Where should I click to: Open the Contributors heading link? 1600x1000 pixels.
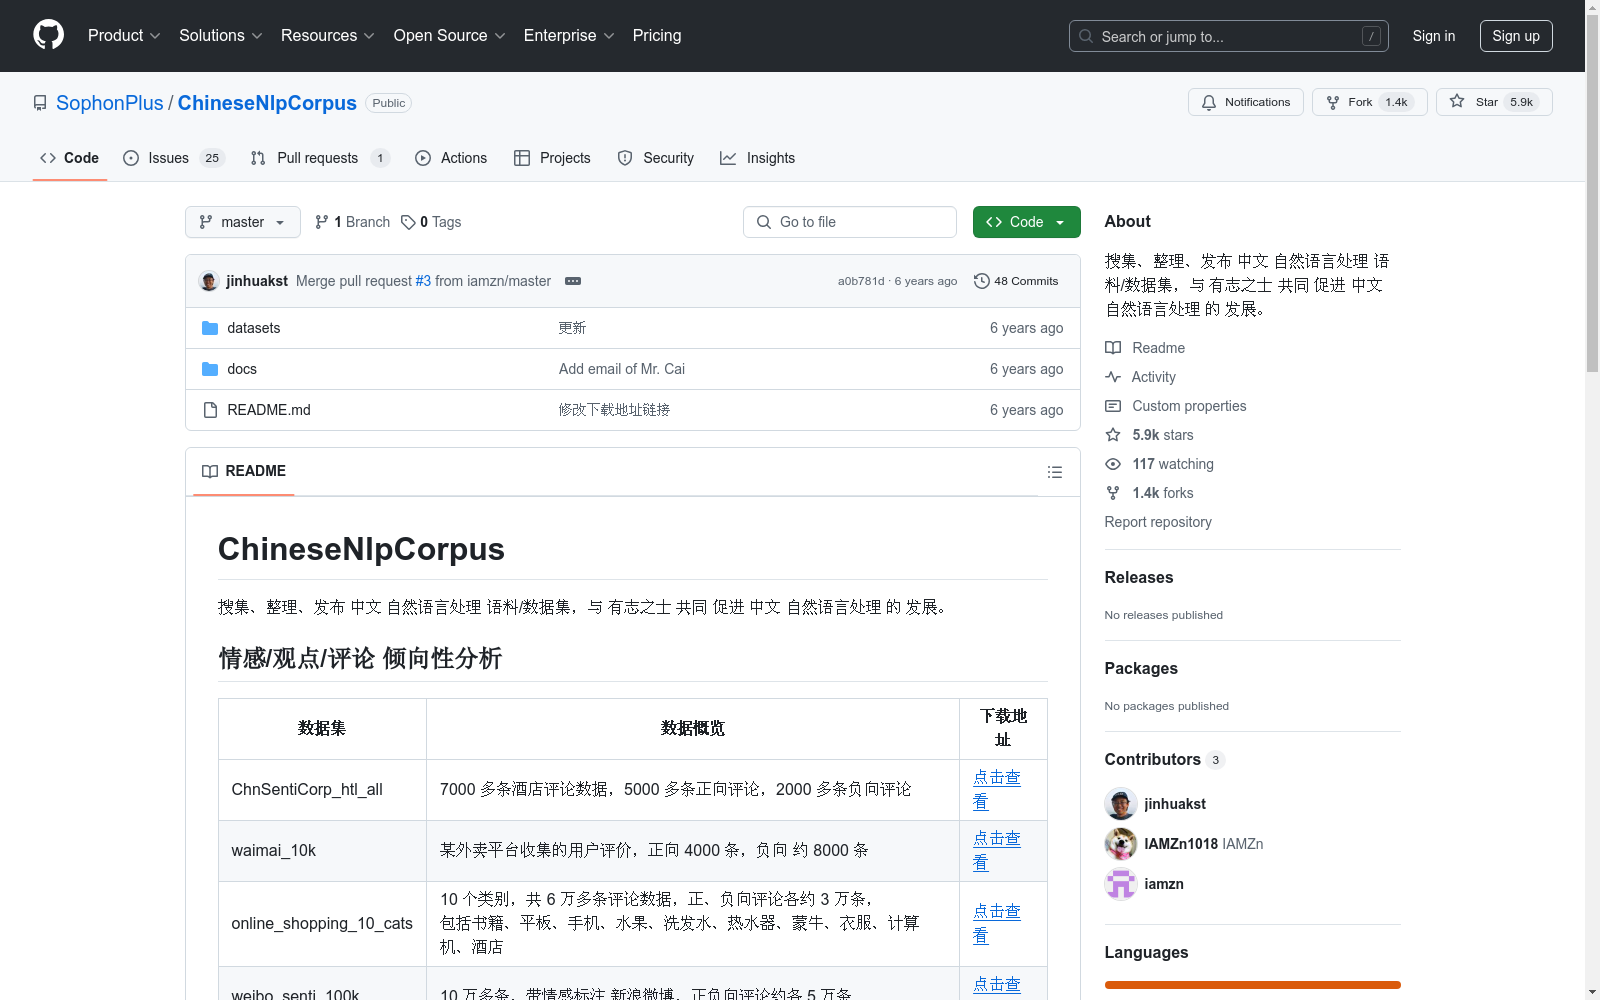(x=1164, y=759)
